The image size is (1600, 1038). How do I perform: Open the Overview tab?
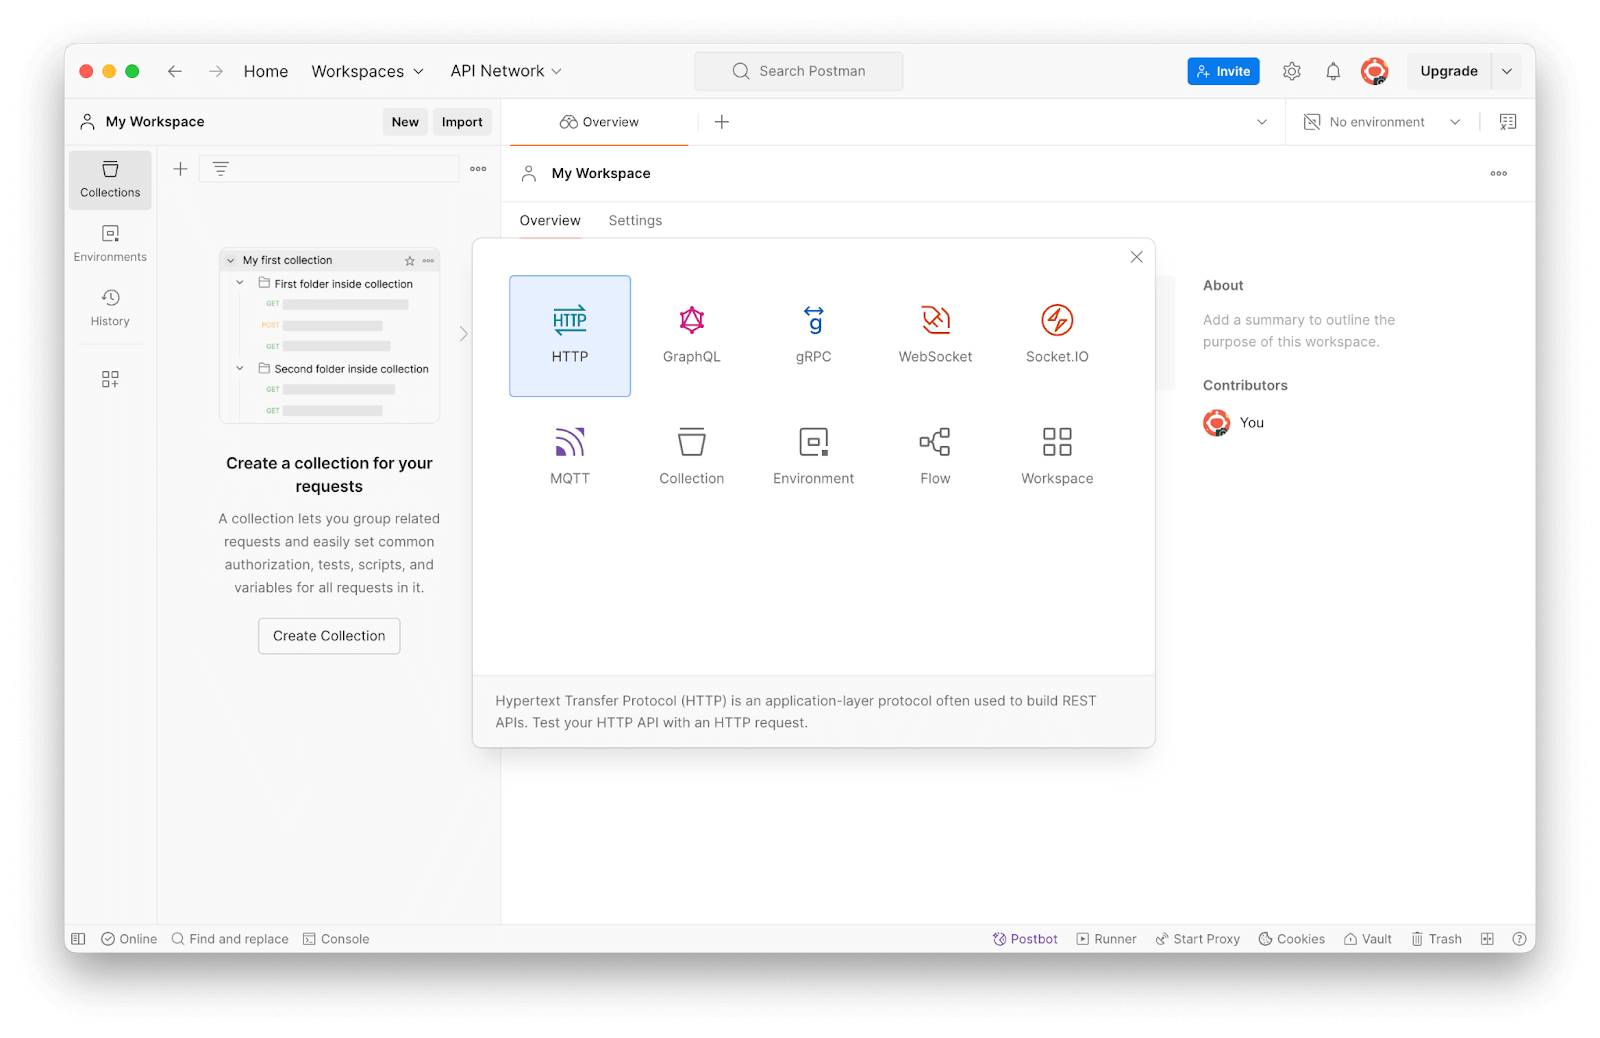(549, 220)
